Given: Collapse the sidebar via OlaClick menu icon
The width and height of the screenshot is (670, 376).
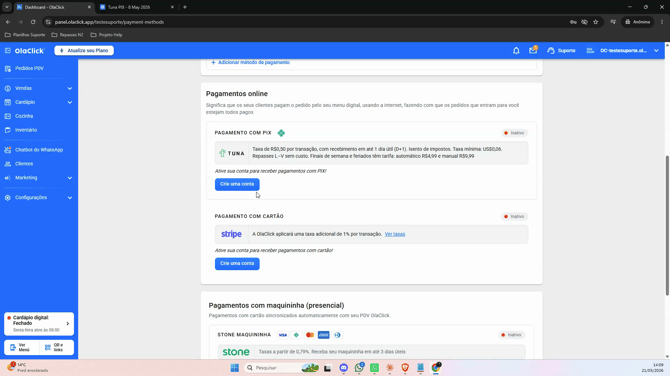Looking at the screenshot, I should (8, 50).
